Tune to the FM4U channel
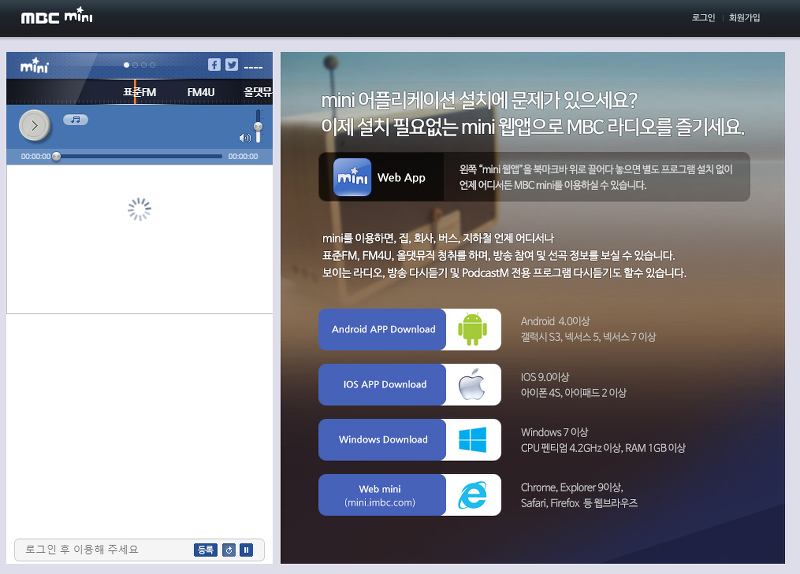 click(x=201, y=92)
